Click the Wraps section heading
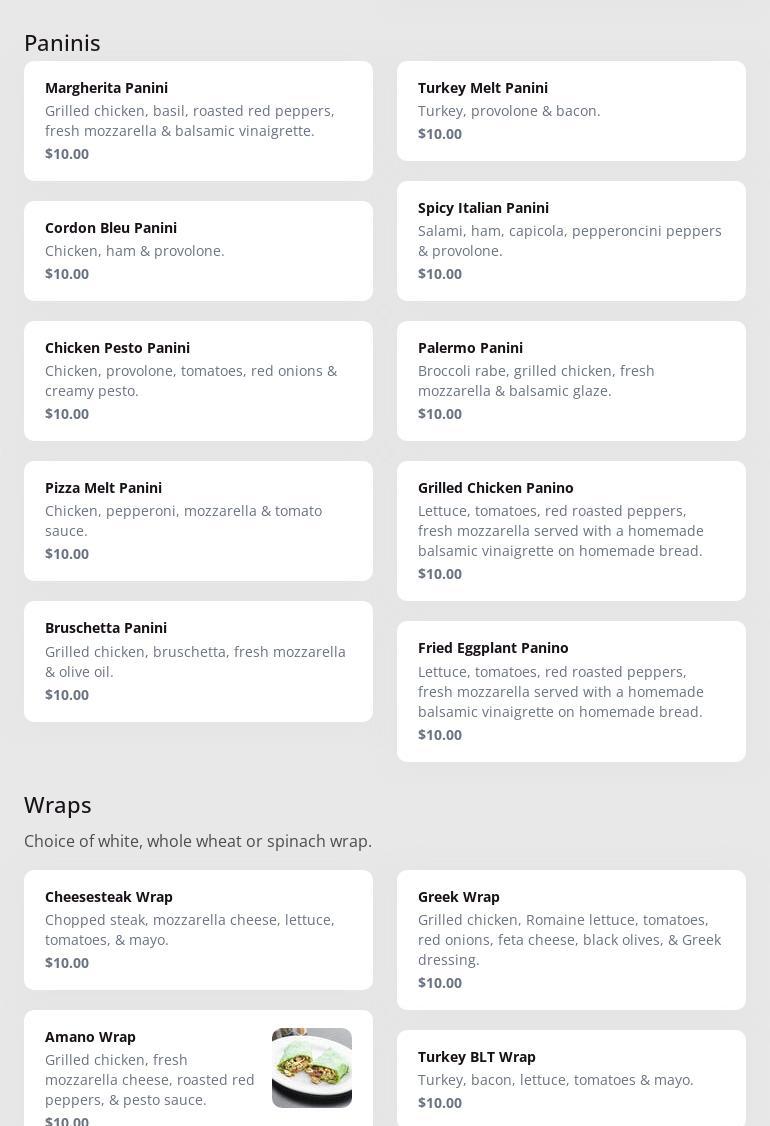The image size is (770, 1126). [x=58, y=805]
